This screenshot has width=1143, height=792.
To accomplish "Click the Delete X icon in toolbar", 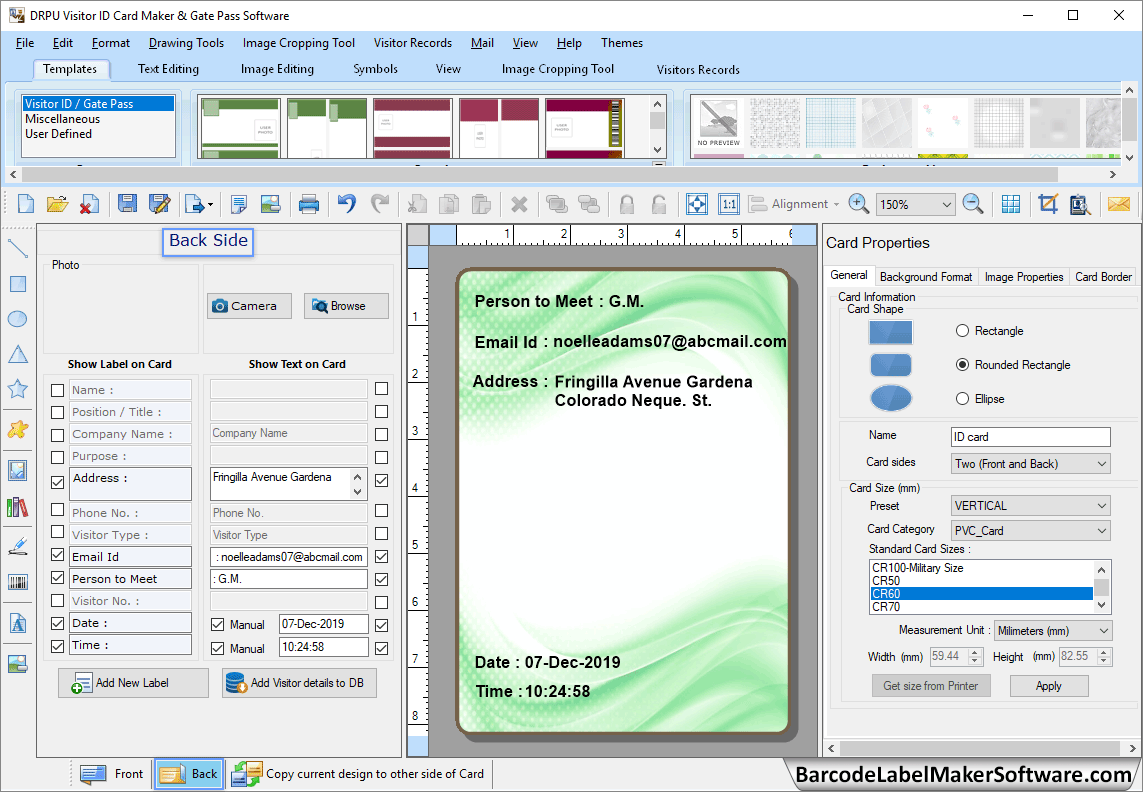I will coord(519,204).
